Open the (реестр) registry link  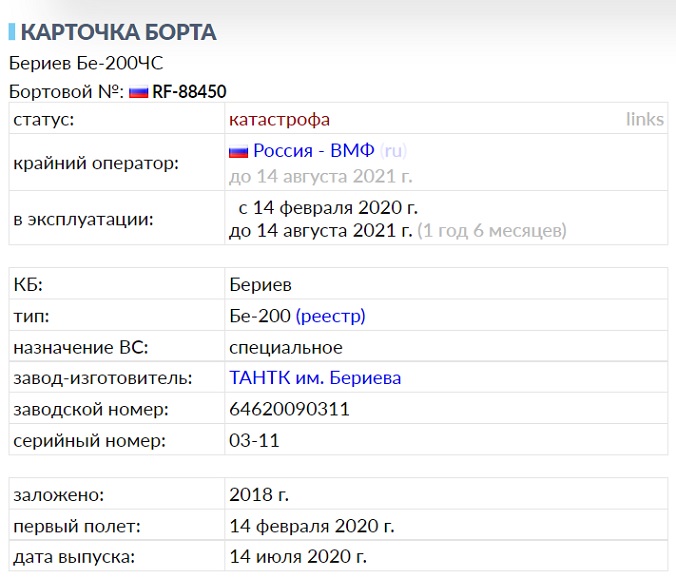coord(331,316)
